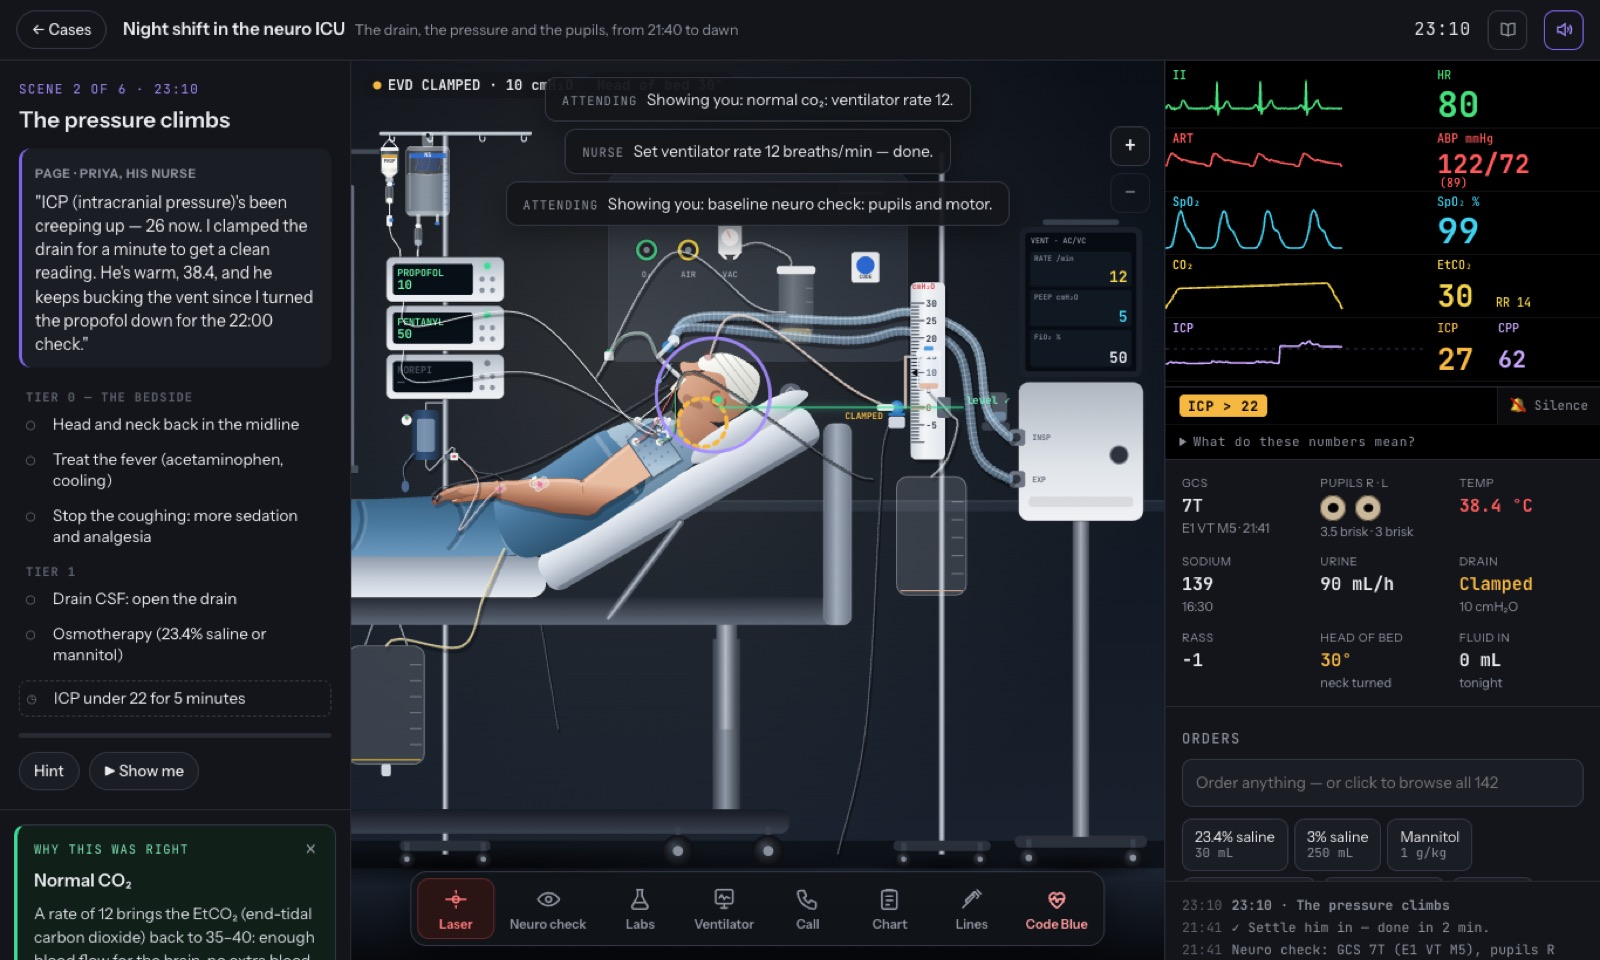
Task: Trigger Code Blue
Action: pyautogui.click(x=1056, y=908)
